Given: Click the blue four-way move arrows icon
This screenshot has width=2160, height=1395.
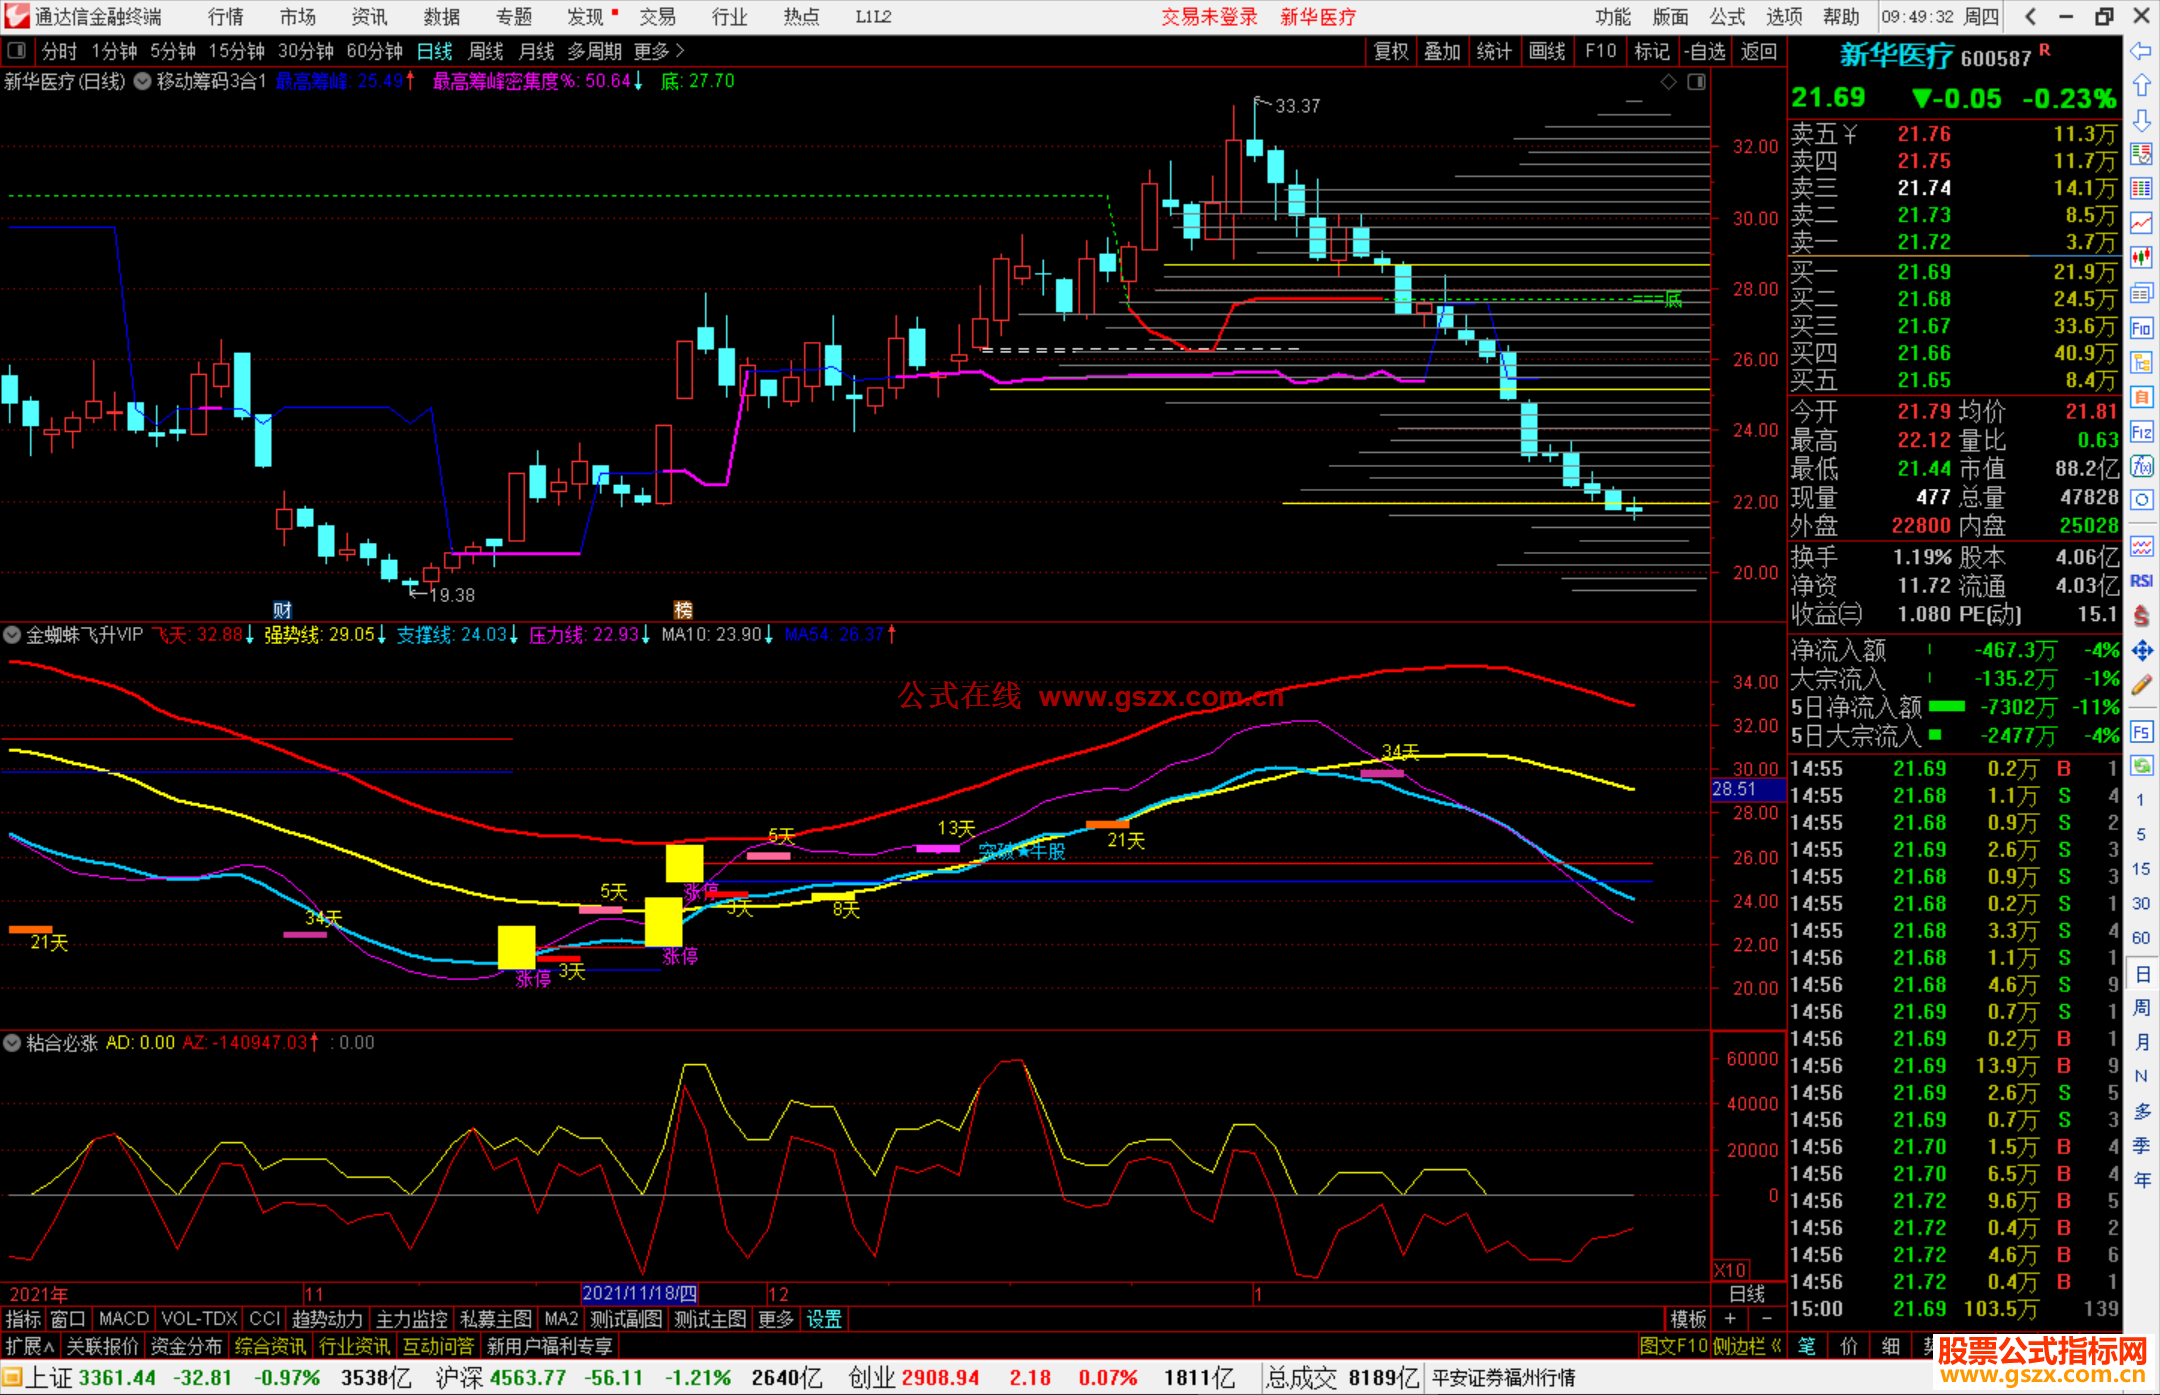Looking at the screenshot, I should point(2141,651).
